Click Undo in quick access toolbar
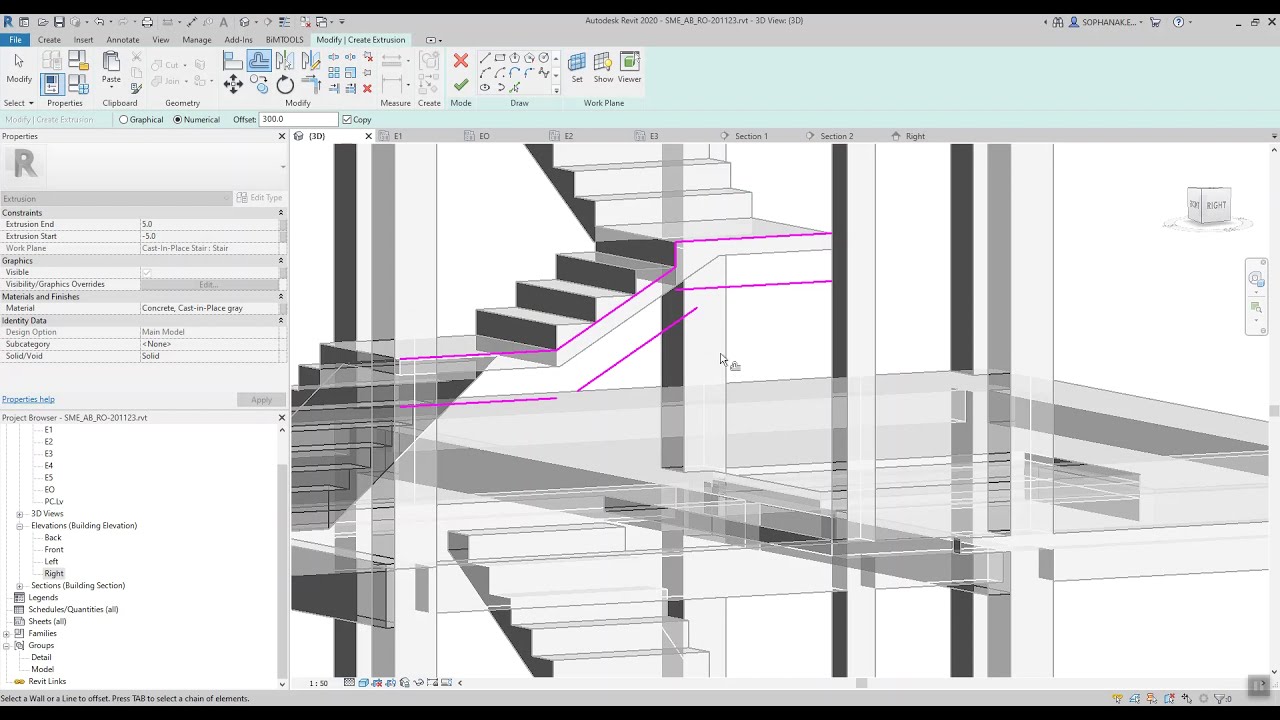The width and height of the screenshot is (1280, 720). pyautogui.click(x=100, y=21)
